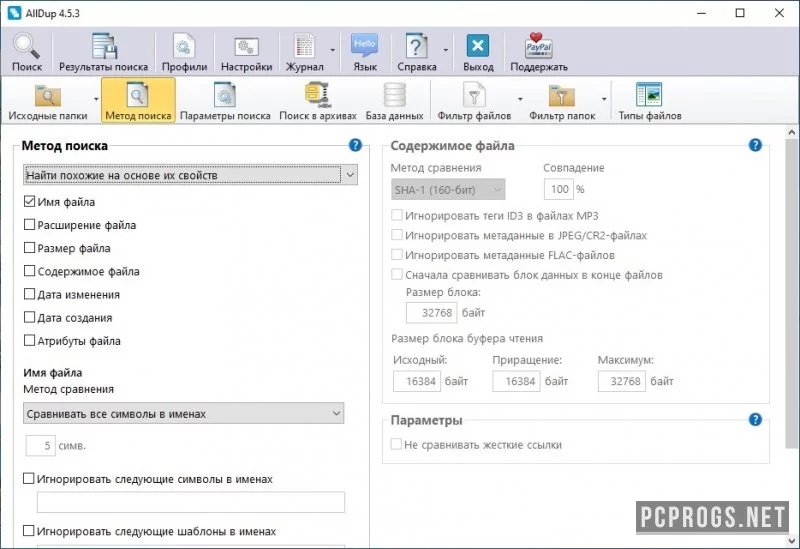
Task: Expand the Справка dropdown arrow
Action: (x=445, y=50)
